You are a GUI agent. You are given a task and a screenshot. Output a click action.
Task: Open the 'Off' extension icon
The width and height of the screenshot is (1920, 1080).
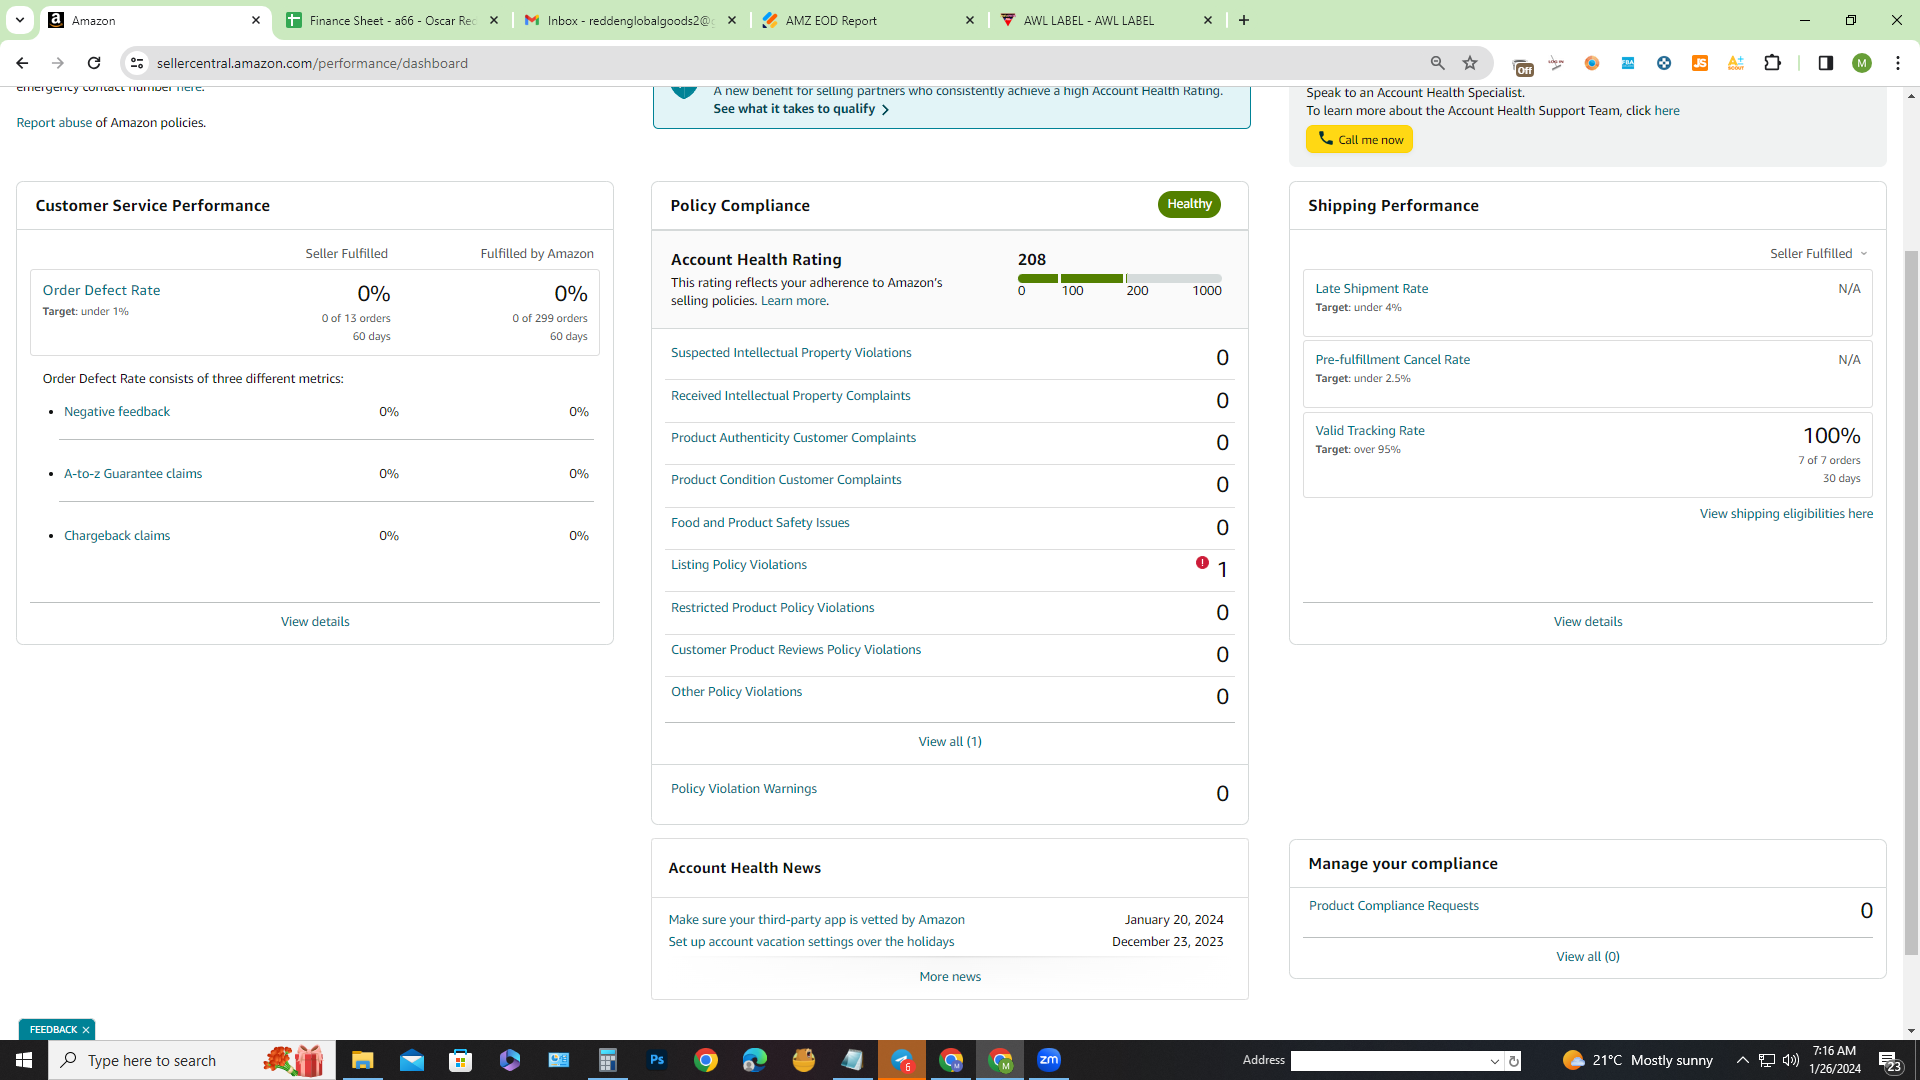pyautogui.click(x=1523, y=66)
